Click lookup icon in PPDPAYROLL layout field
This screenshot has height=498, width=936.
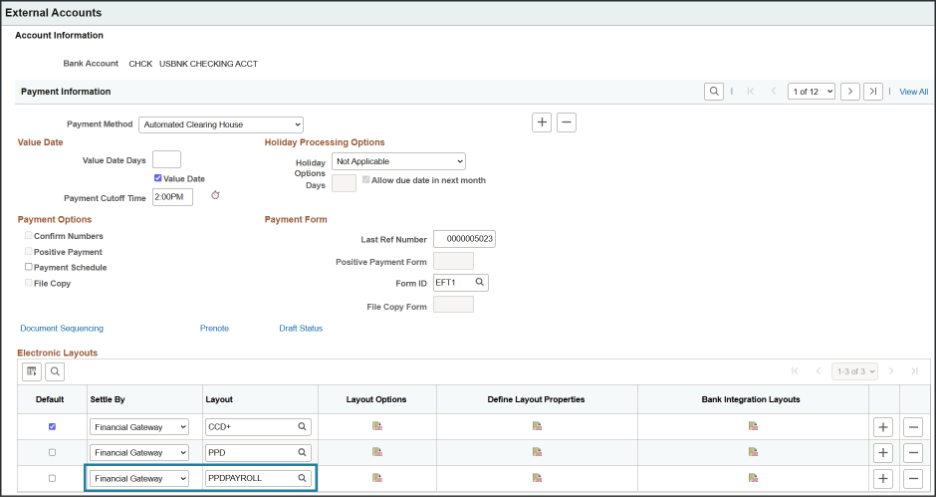pyautogui.click(x=301, y=478)
